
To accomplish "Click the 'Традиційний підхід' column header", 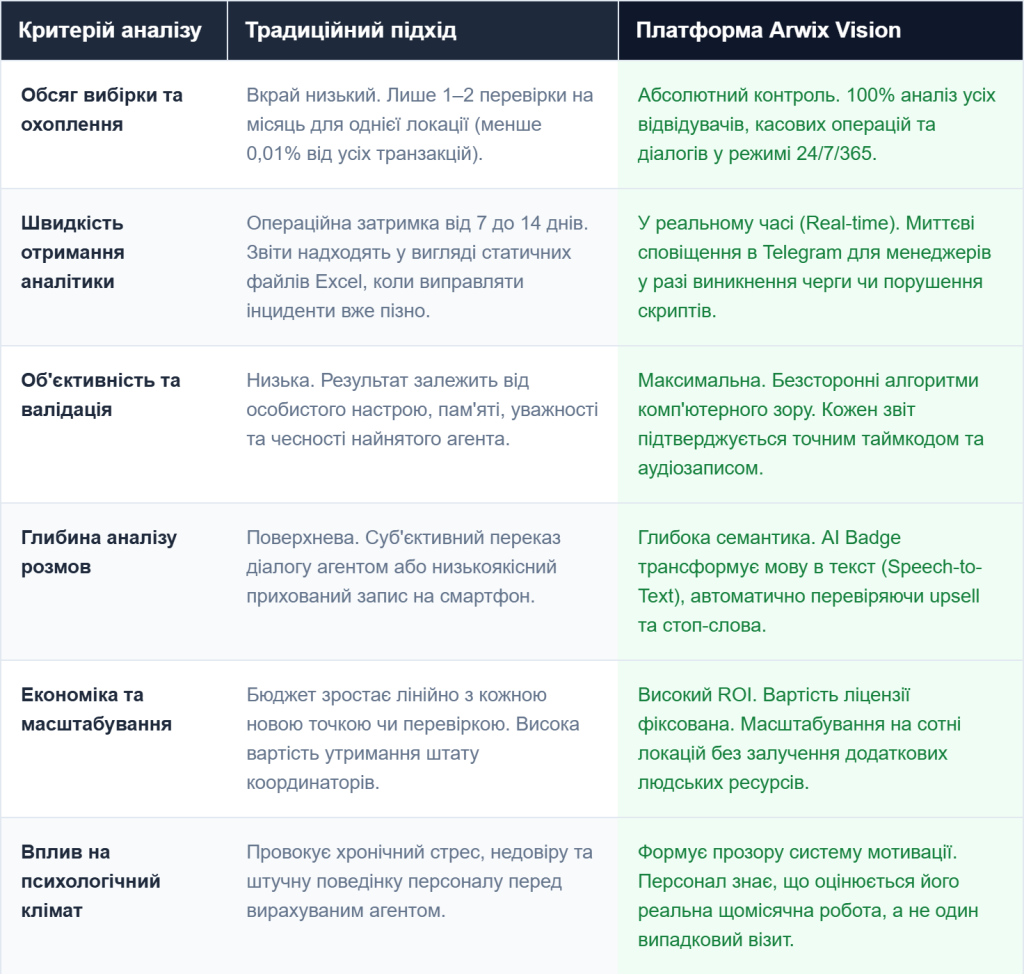I will point(423,31).
